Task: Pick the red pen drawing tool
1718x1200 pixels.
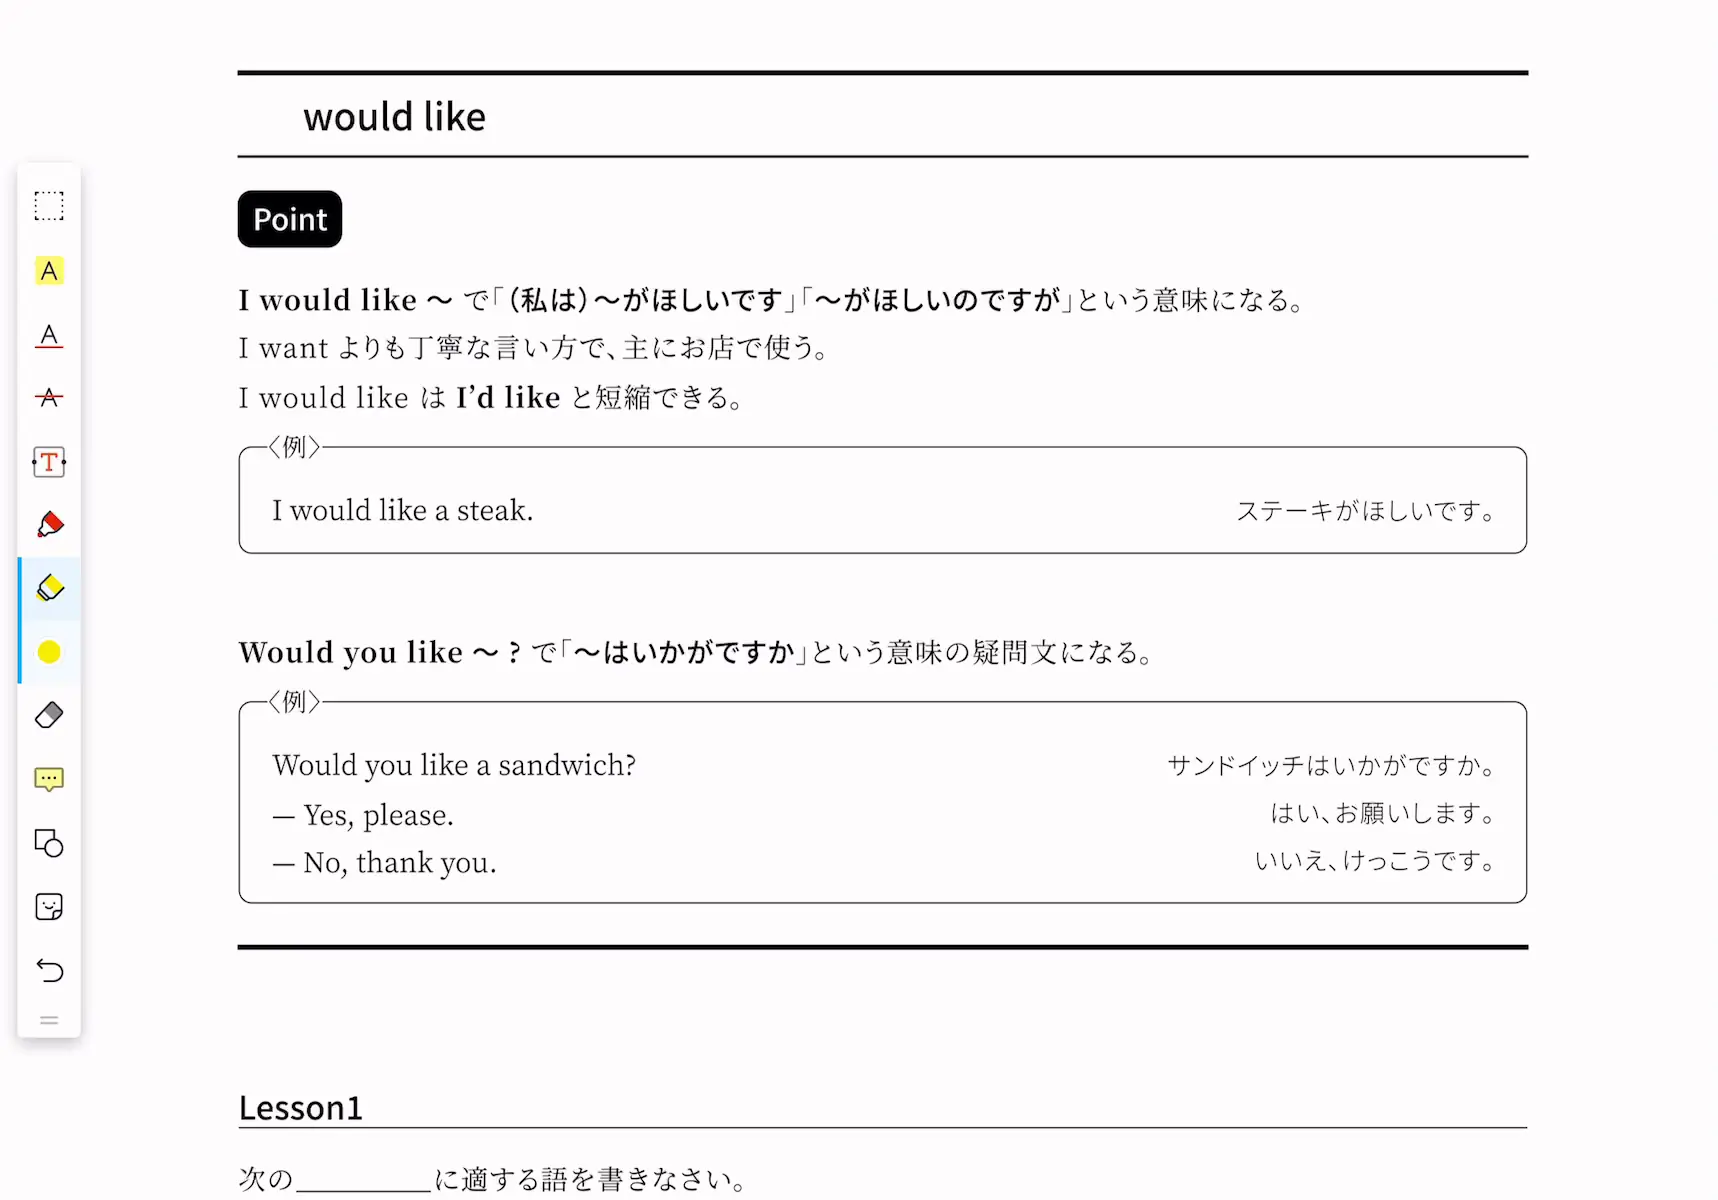Action: 49,525
